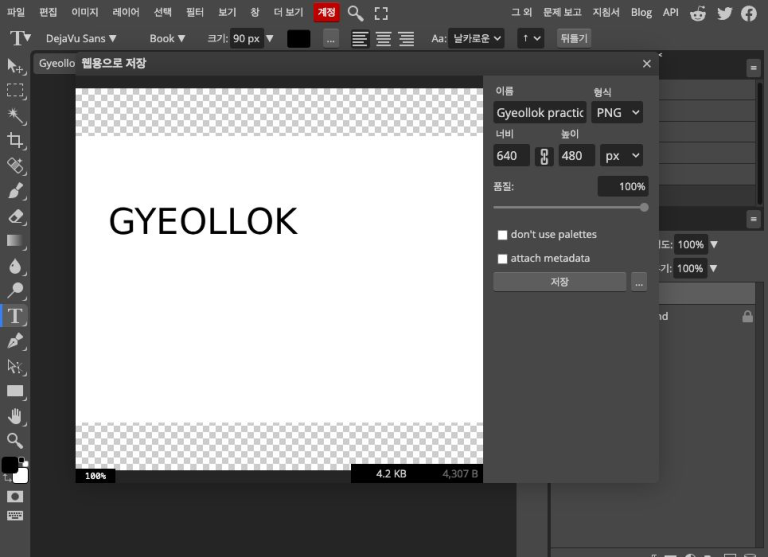Open DejaVu Sans font dropdown
768x557 pixels.
click(x=81, y=38)
